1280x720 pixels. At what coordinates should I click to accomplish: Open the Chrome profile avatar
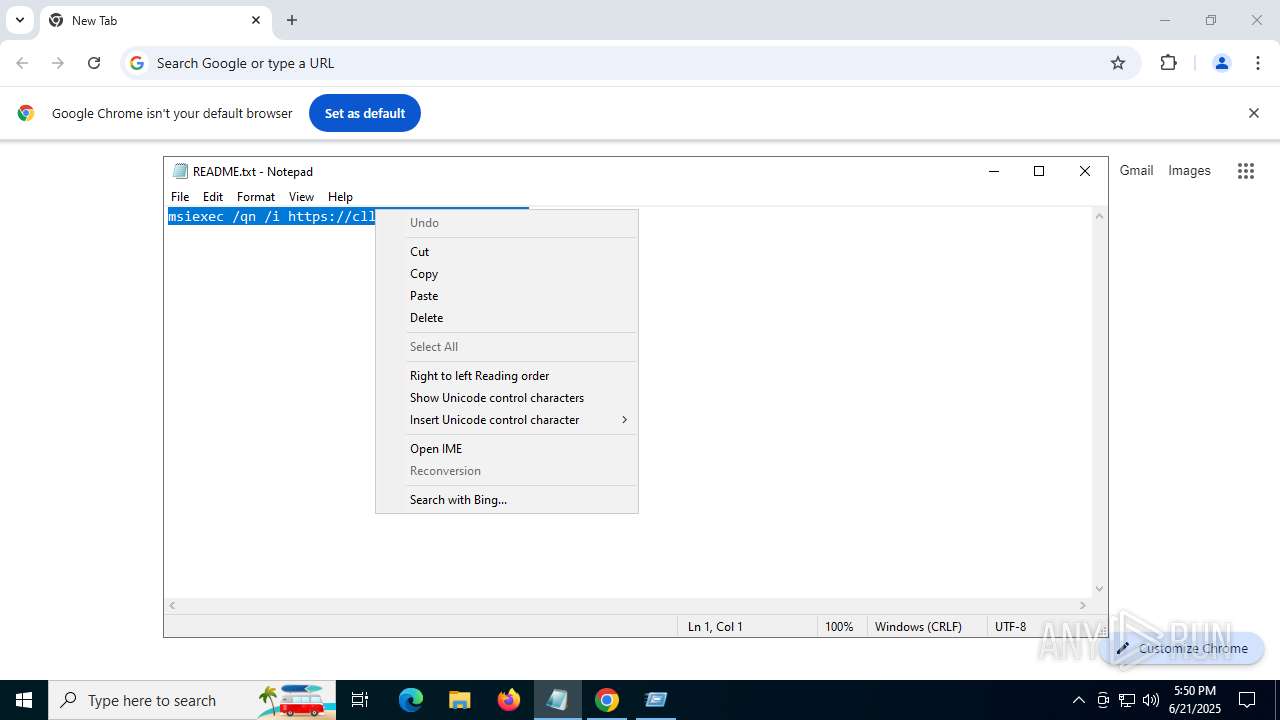1221,63
